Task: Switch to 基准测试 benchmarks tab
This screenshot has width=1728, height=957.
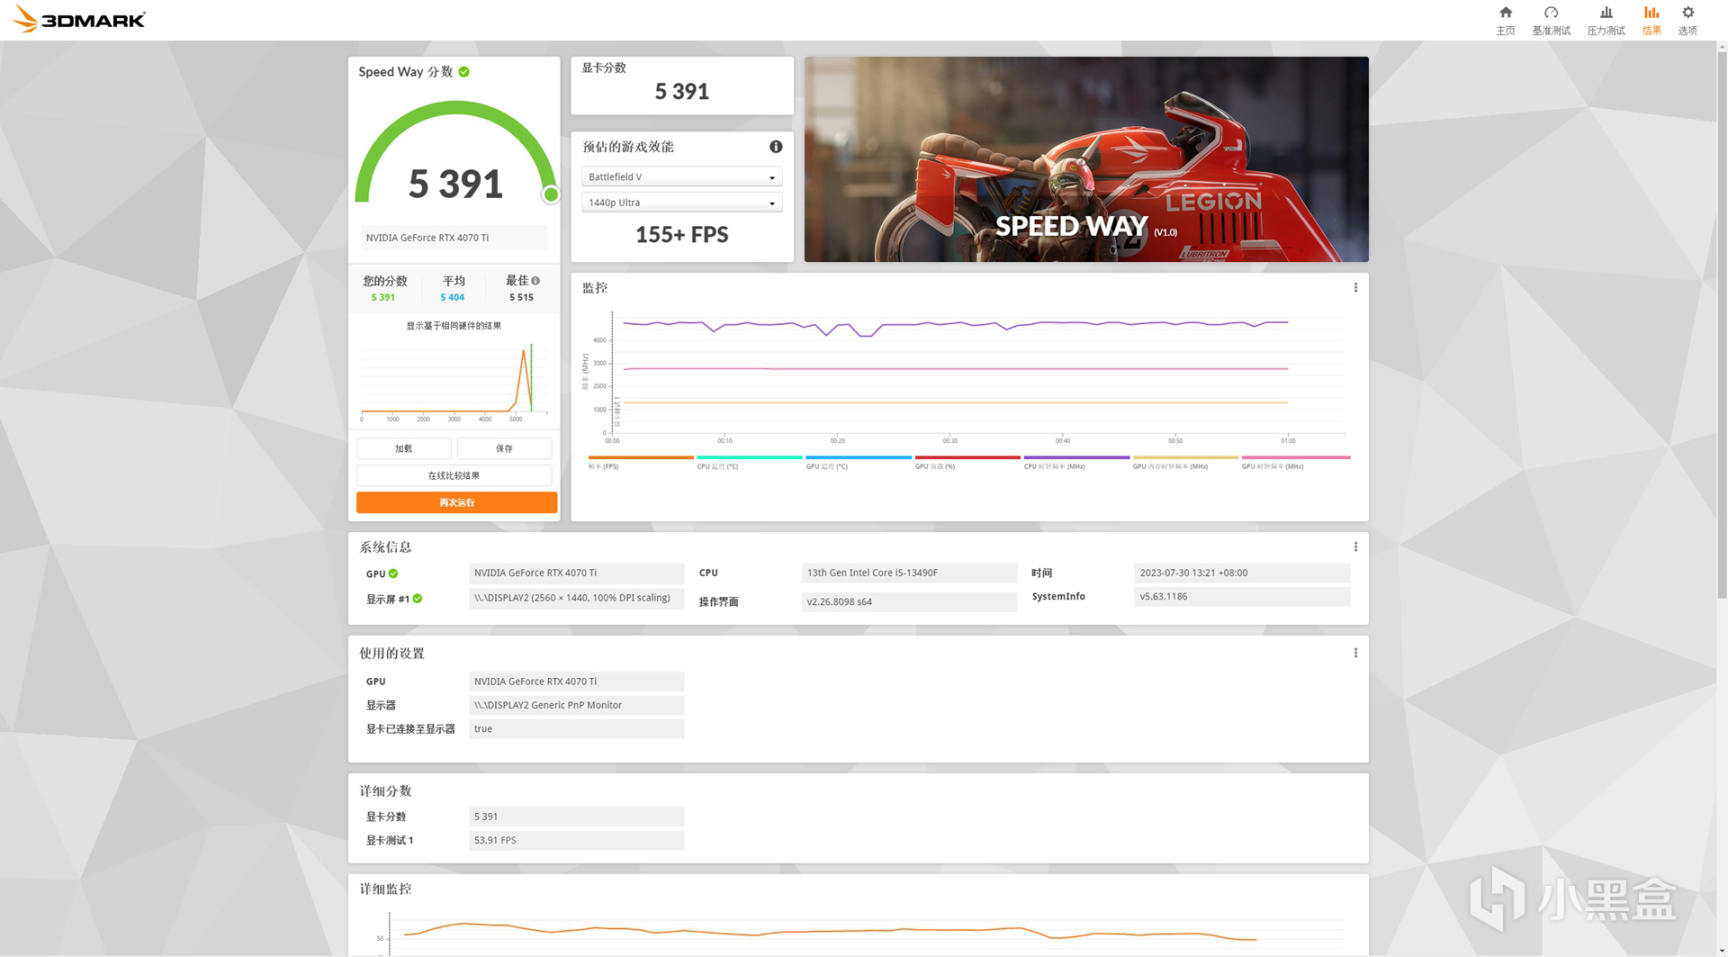Action: click(x=1551, y=20)
